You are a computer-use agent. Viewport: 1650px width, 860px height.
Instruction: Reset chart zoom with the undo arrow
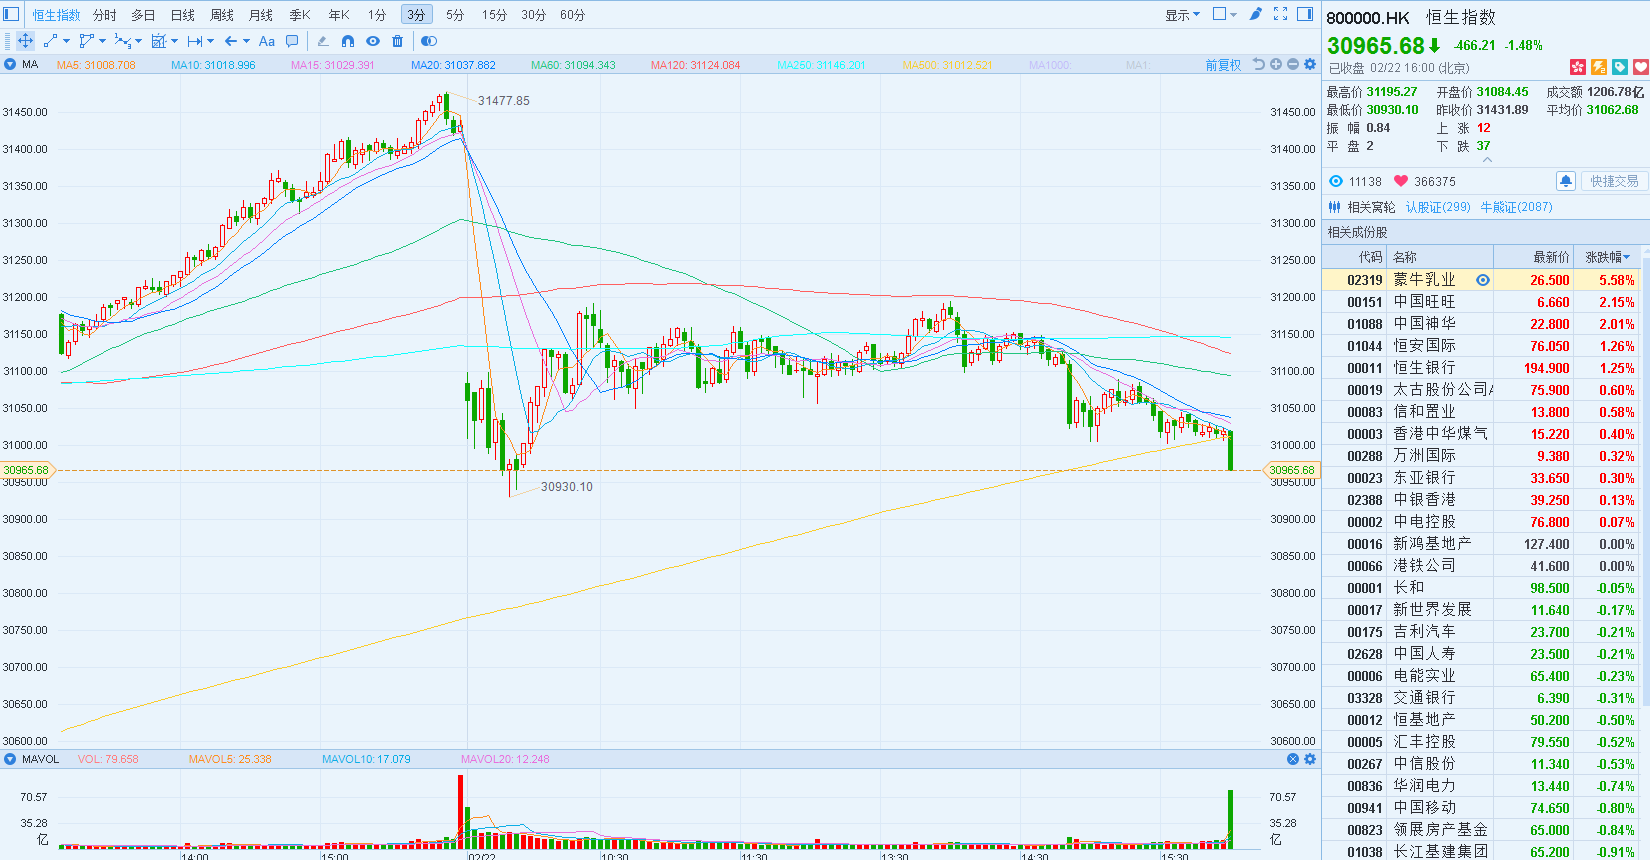click(1259, 64)
